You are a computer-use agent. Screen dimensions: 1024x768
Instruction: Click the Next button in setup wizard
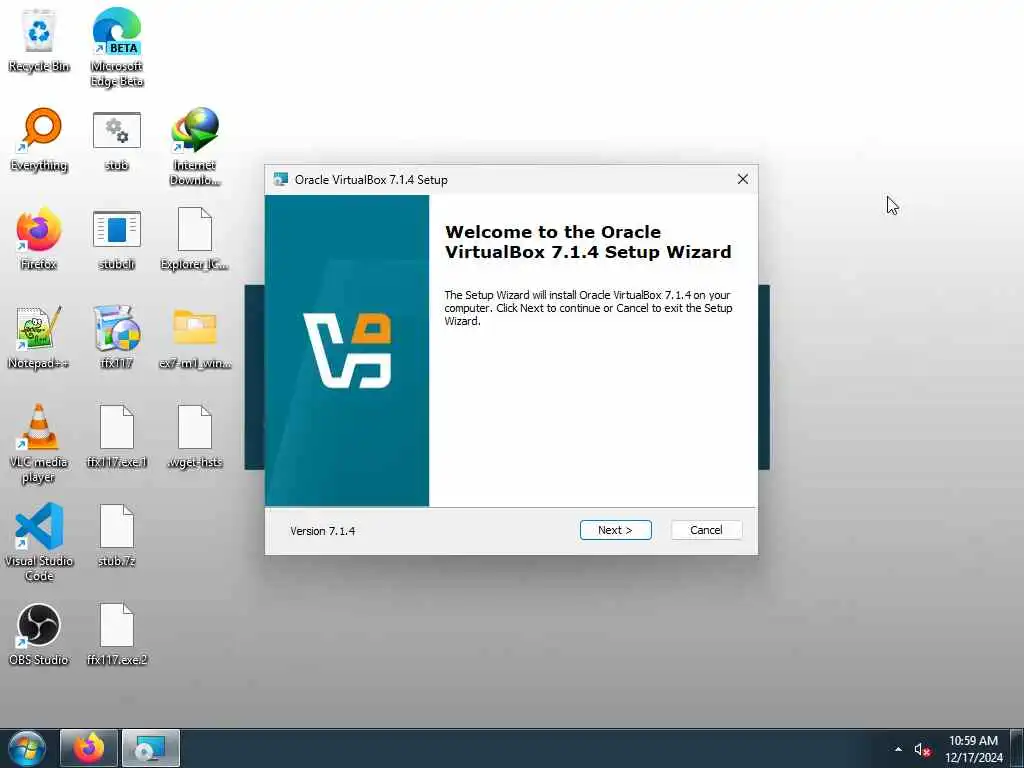[615, 530]
